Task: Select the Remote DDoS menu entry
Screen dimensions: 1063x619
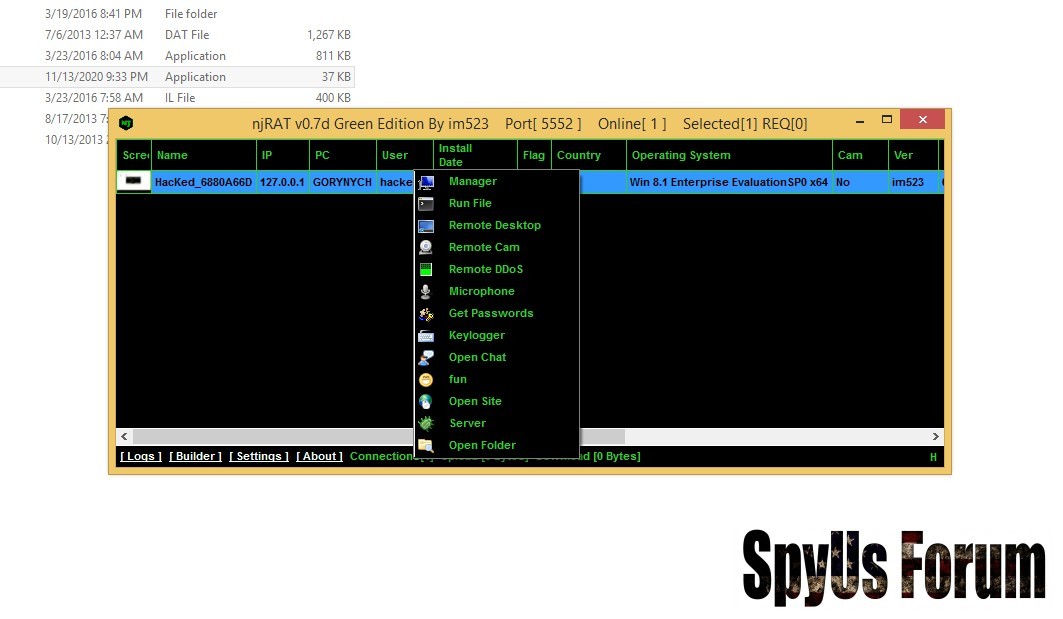Action: (x=485, y=270)
